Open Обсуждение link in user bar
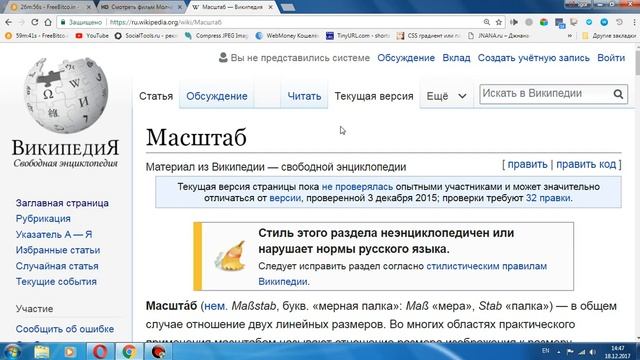Viewport: 640px width, 360px height. click(406, 58)
